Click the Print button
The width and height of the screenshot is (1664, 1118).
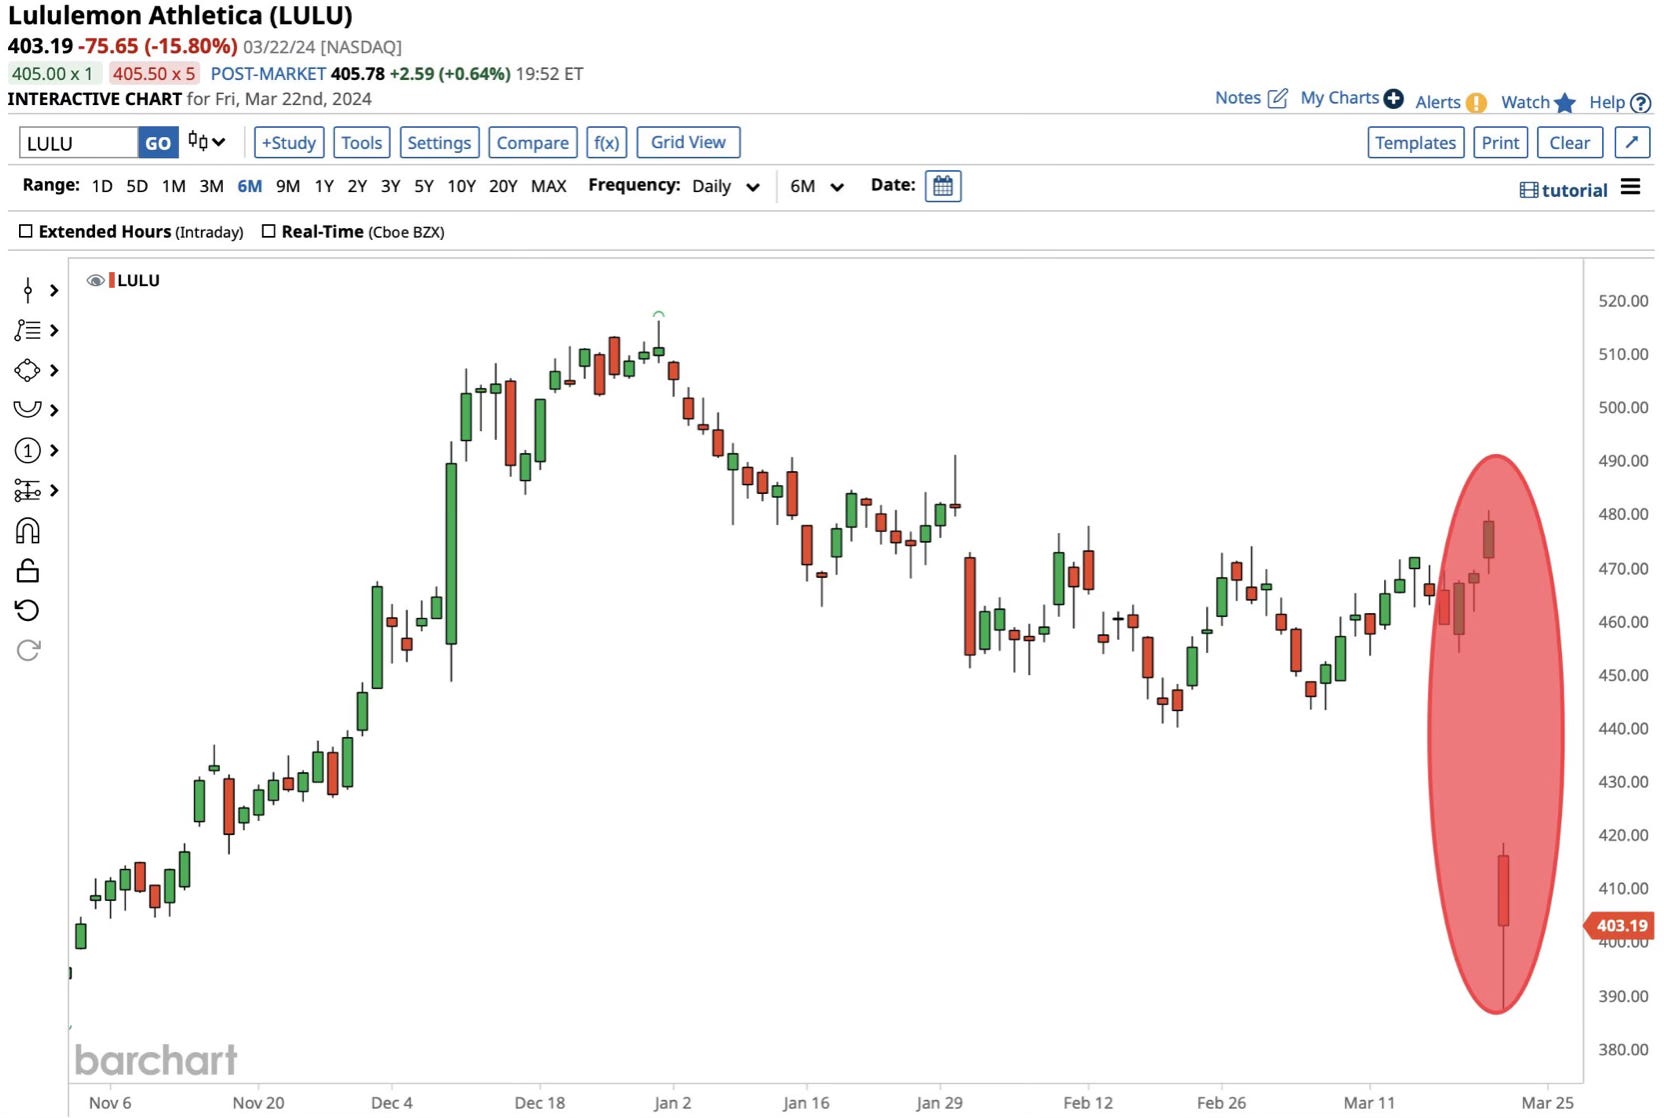click(1501, 142)
